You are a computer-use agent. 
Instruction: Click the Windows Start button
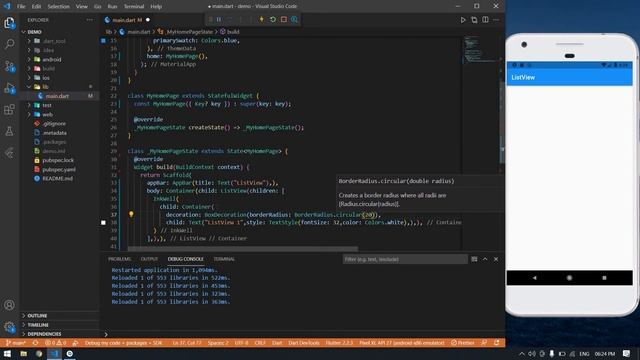click(7, 353)
